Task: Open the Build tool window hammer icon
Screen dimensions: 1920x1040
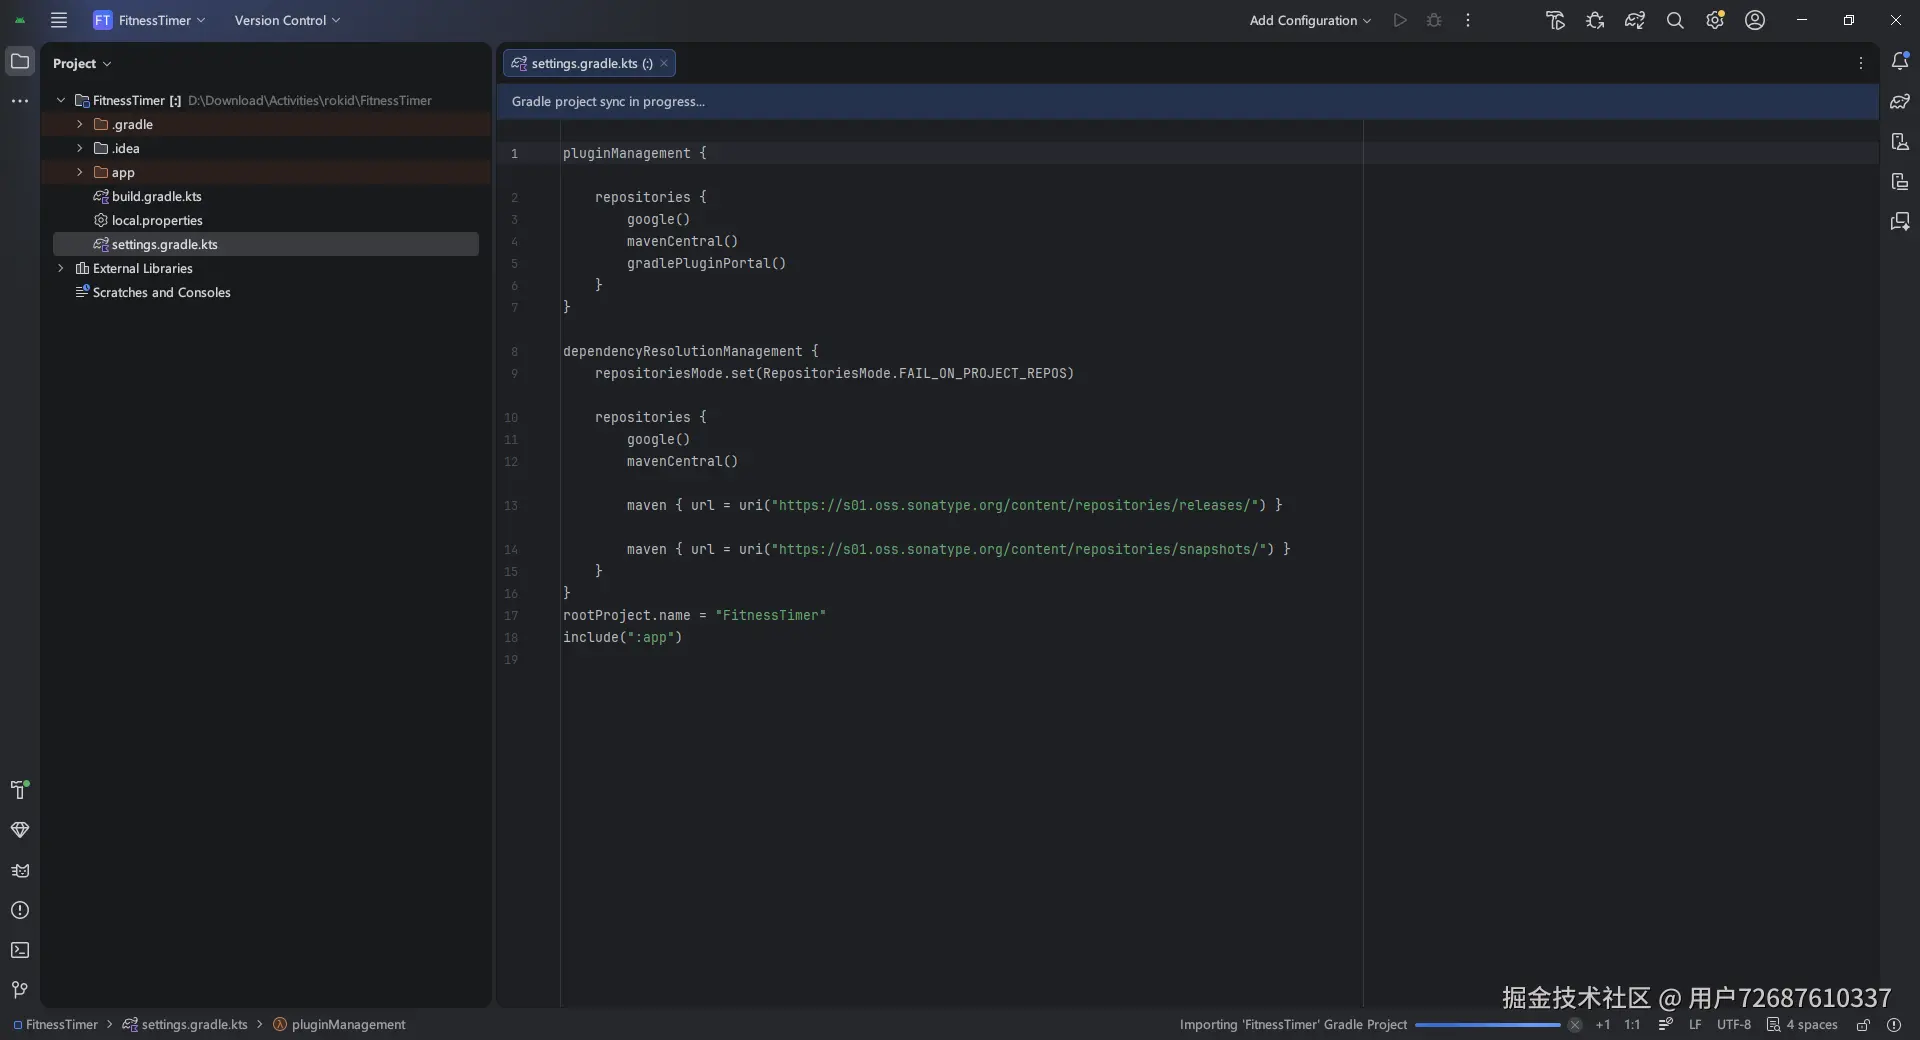Action: pos(19,790)
